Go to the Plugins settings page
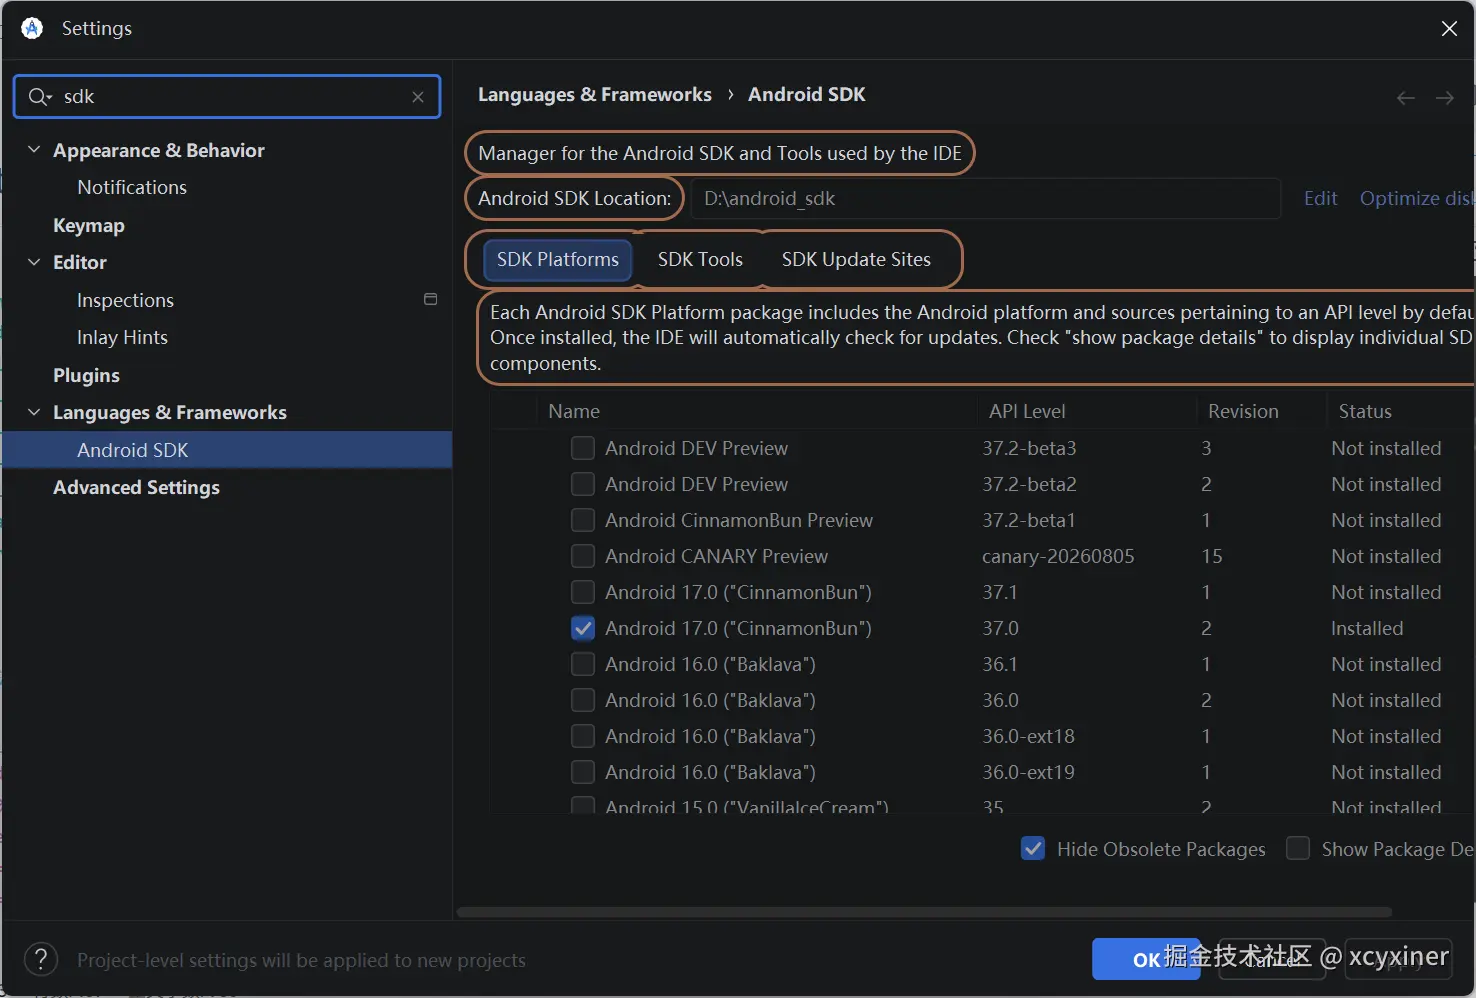 click(x=86, y=375)
